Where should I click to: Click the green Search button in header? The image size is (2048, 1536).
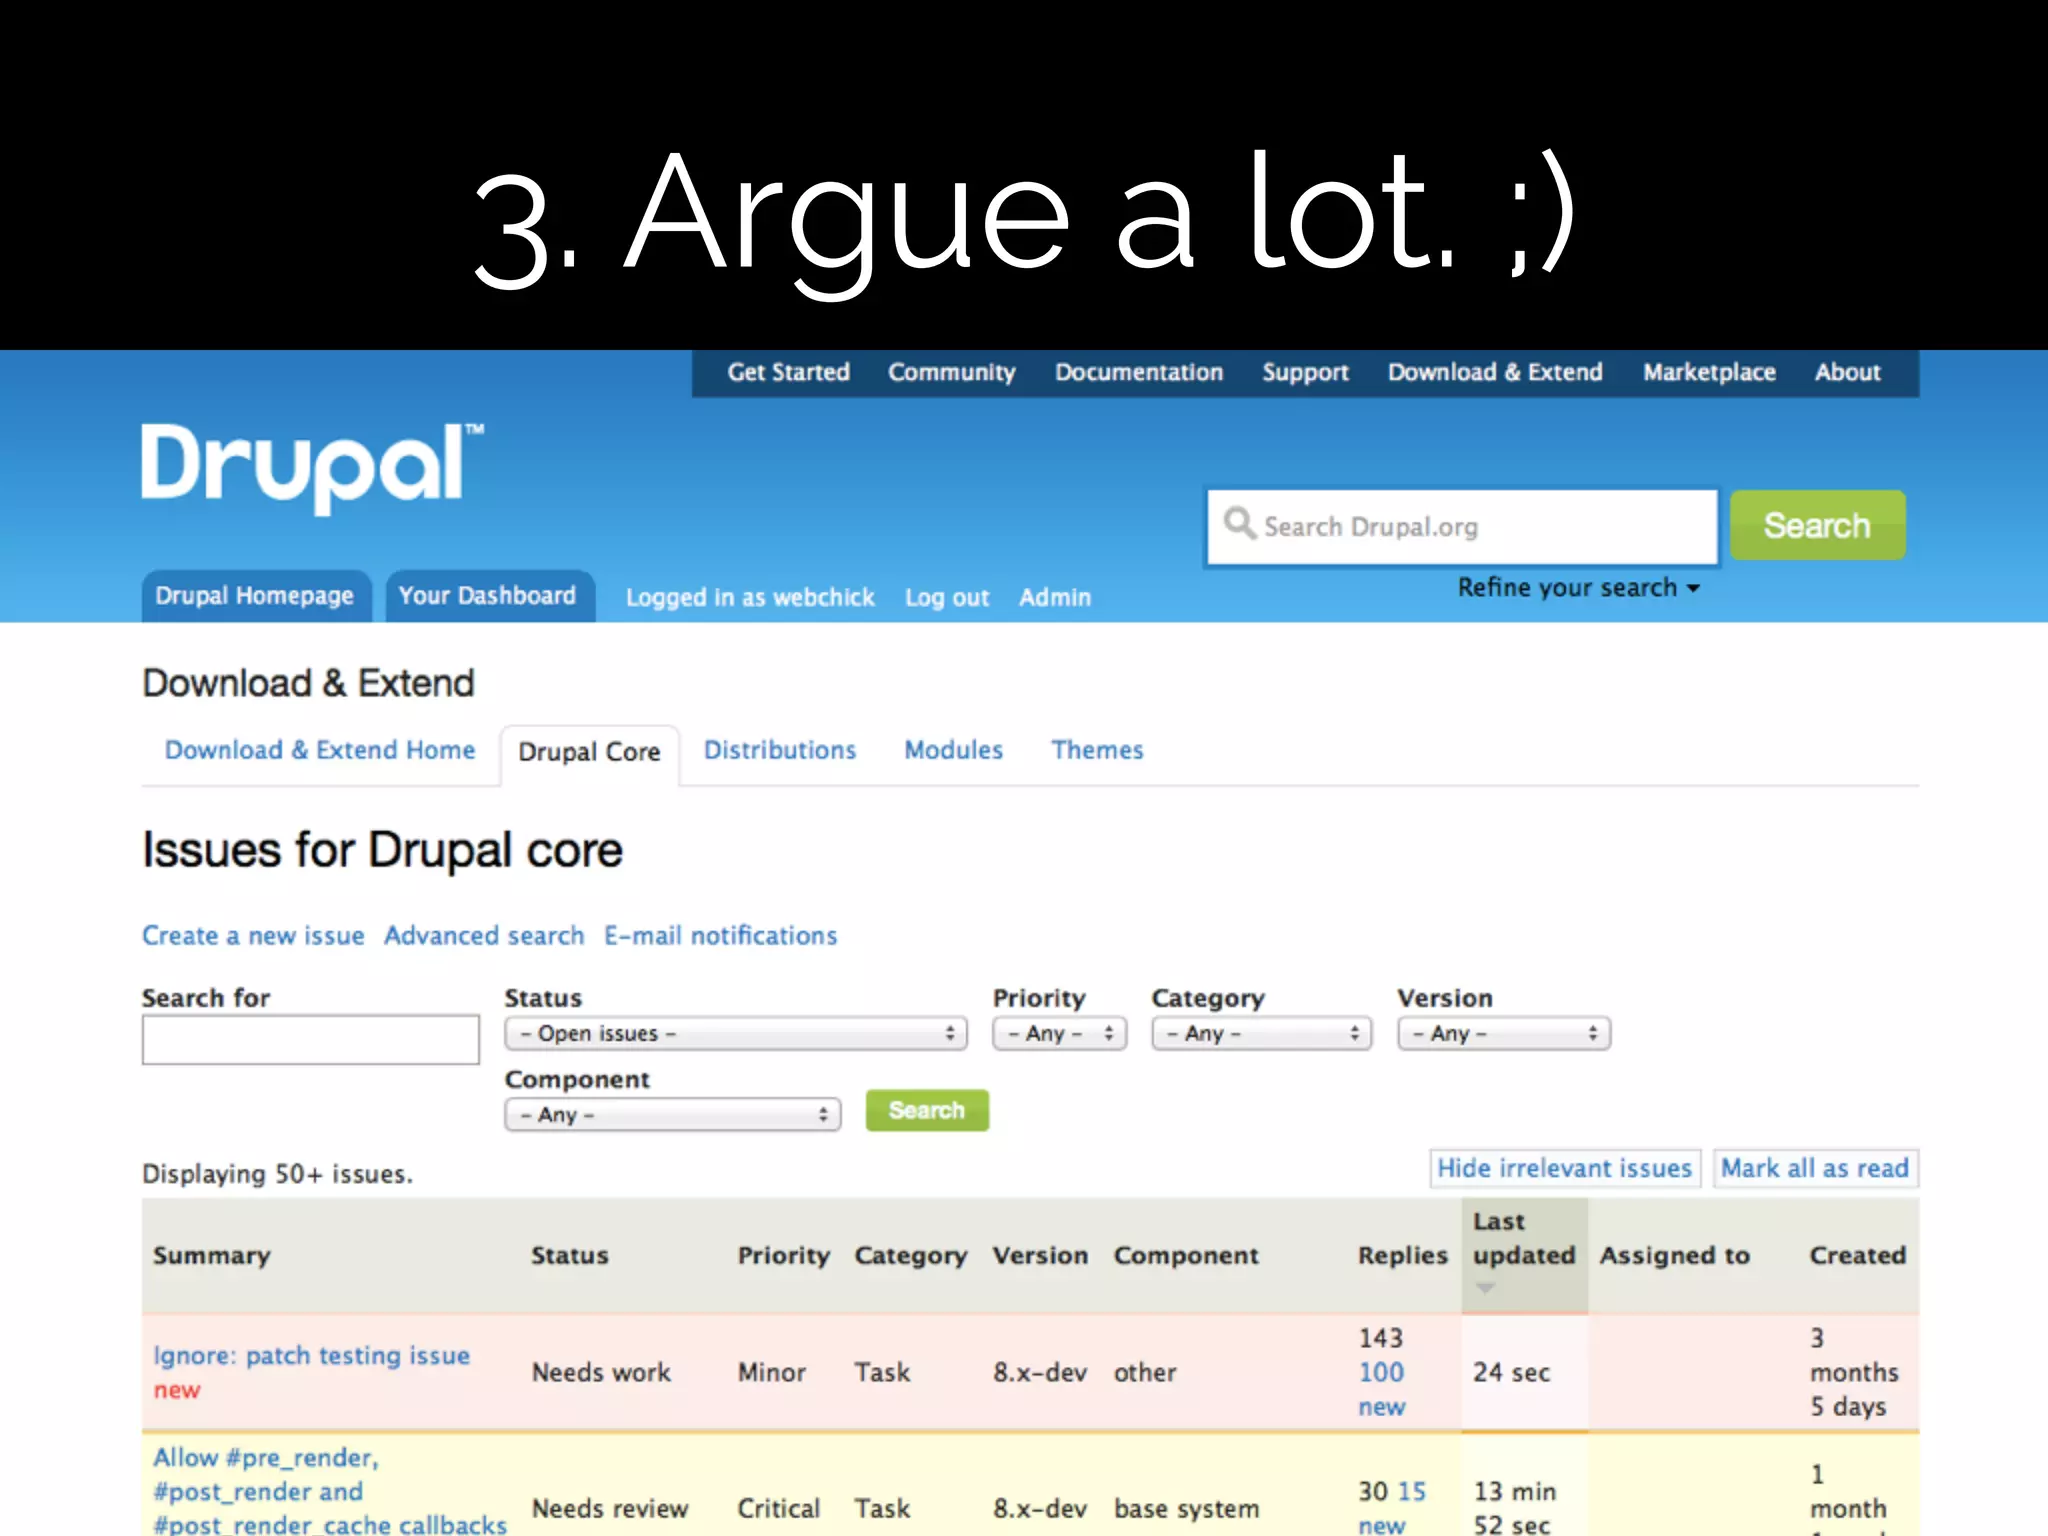click(1817, 525)
